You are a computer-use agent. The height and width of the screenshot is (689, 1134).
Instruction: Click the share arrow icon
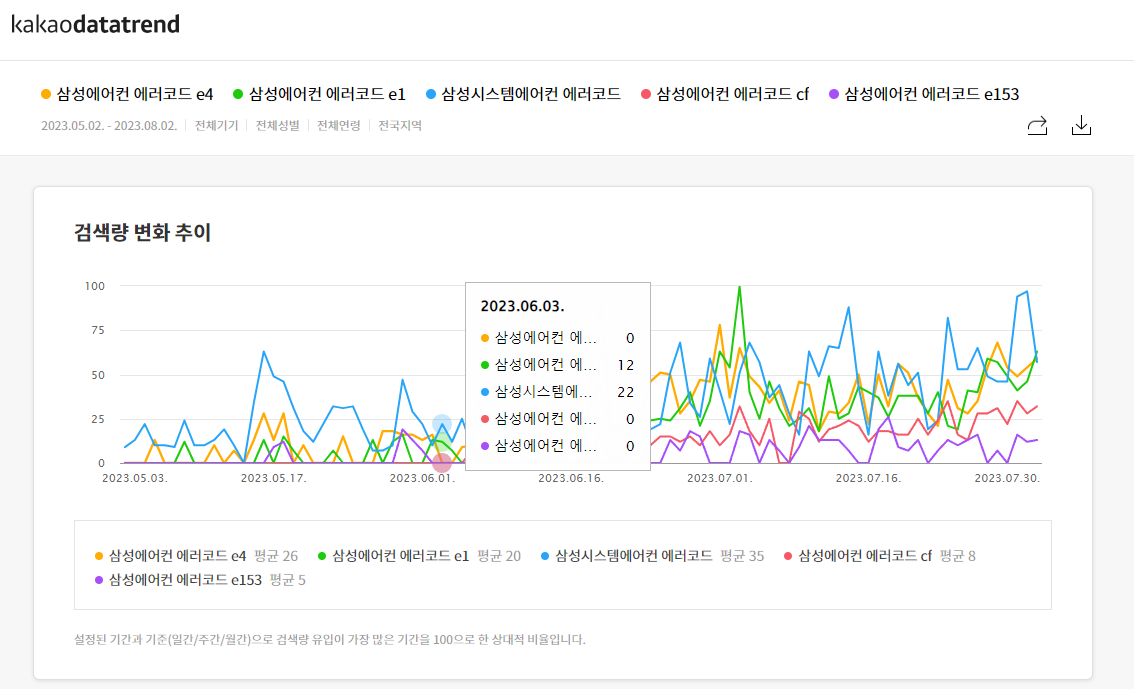pos(1037,126)
